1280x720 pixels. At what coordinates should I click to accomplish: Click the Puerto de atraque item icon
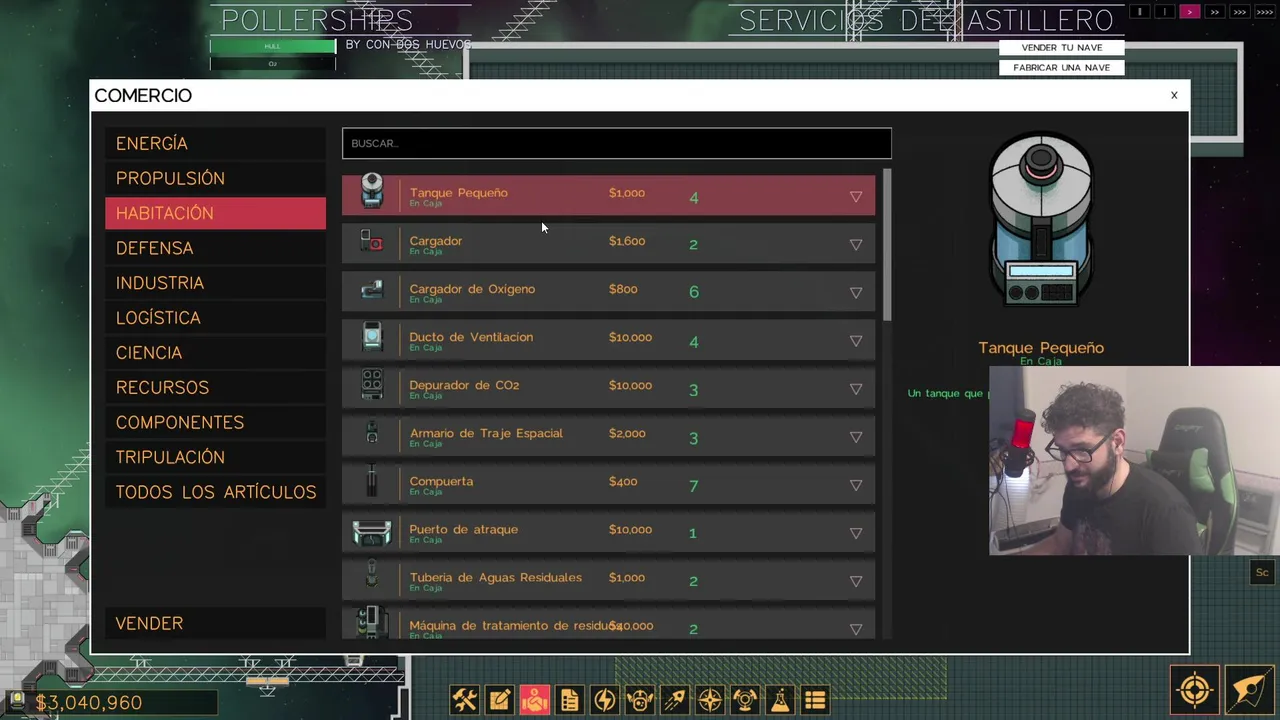click(x=372, y=532)
